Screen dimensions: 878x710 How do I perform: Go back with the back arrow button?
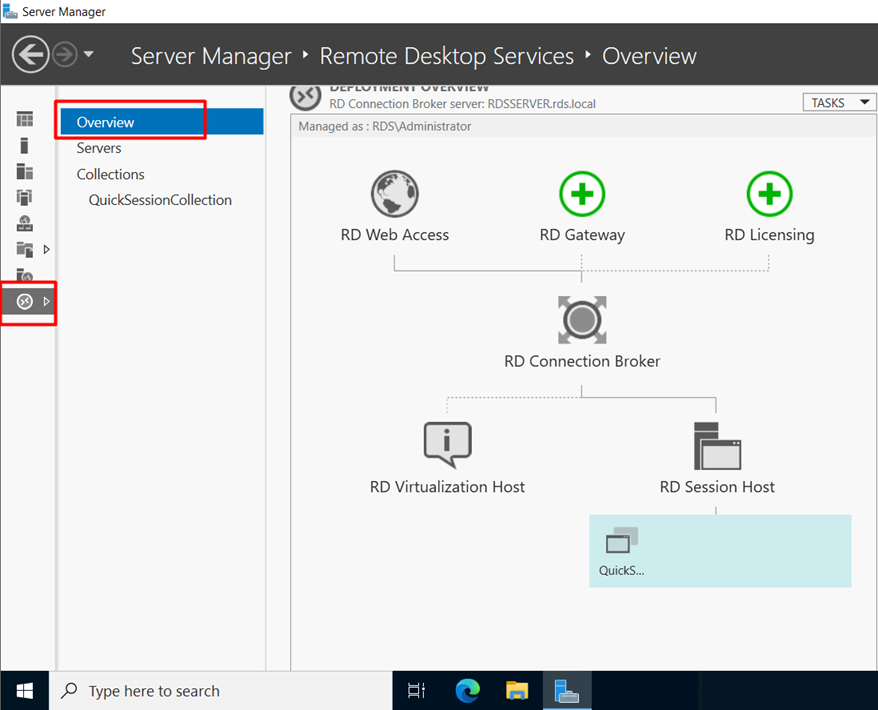point(31,54)
